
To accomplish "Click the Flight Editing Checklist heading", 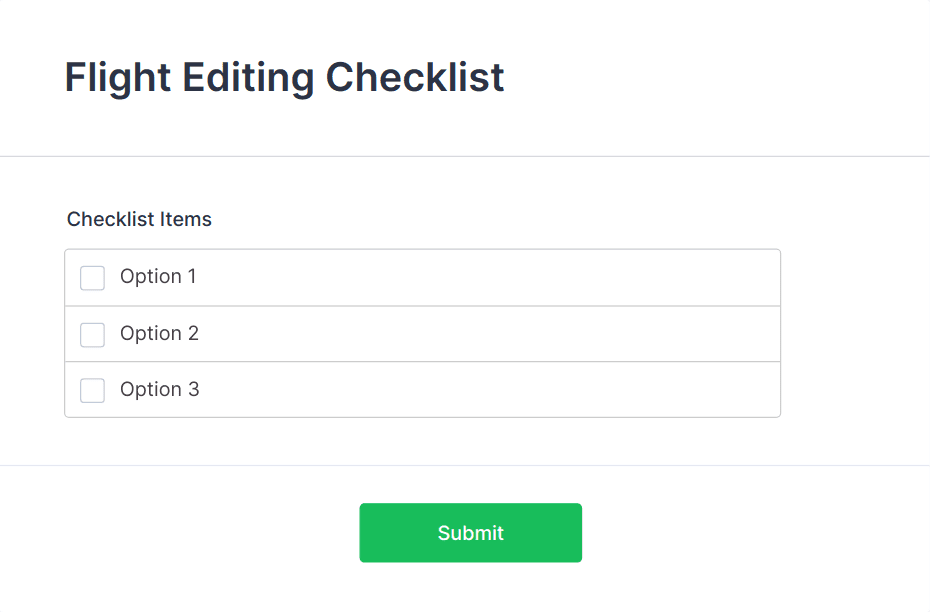I will pyautogui.click(x=283, y=77).
